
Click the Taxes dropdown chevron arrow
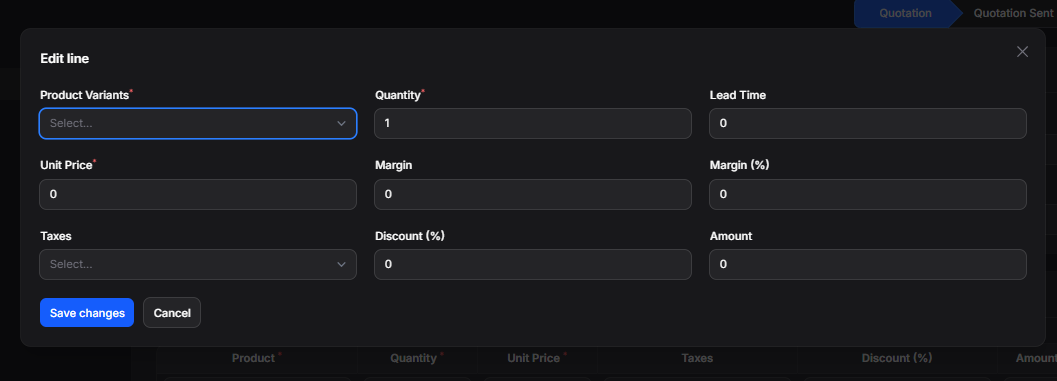coord(341,264)
